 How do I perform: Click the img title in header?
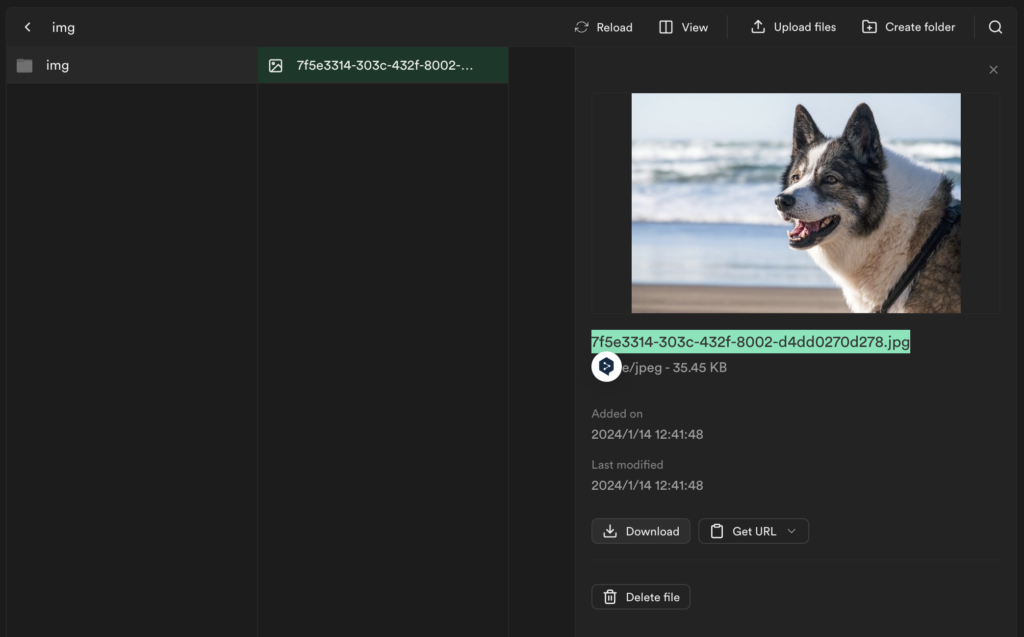[63, 27]
